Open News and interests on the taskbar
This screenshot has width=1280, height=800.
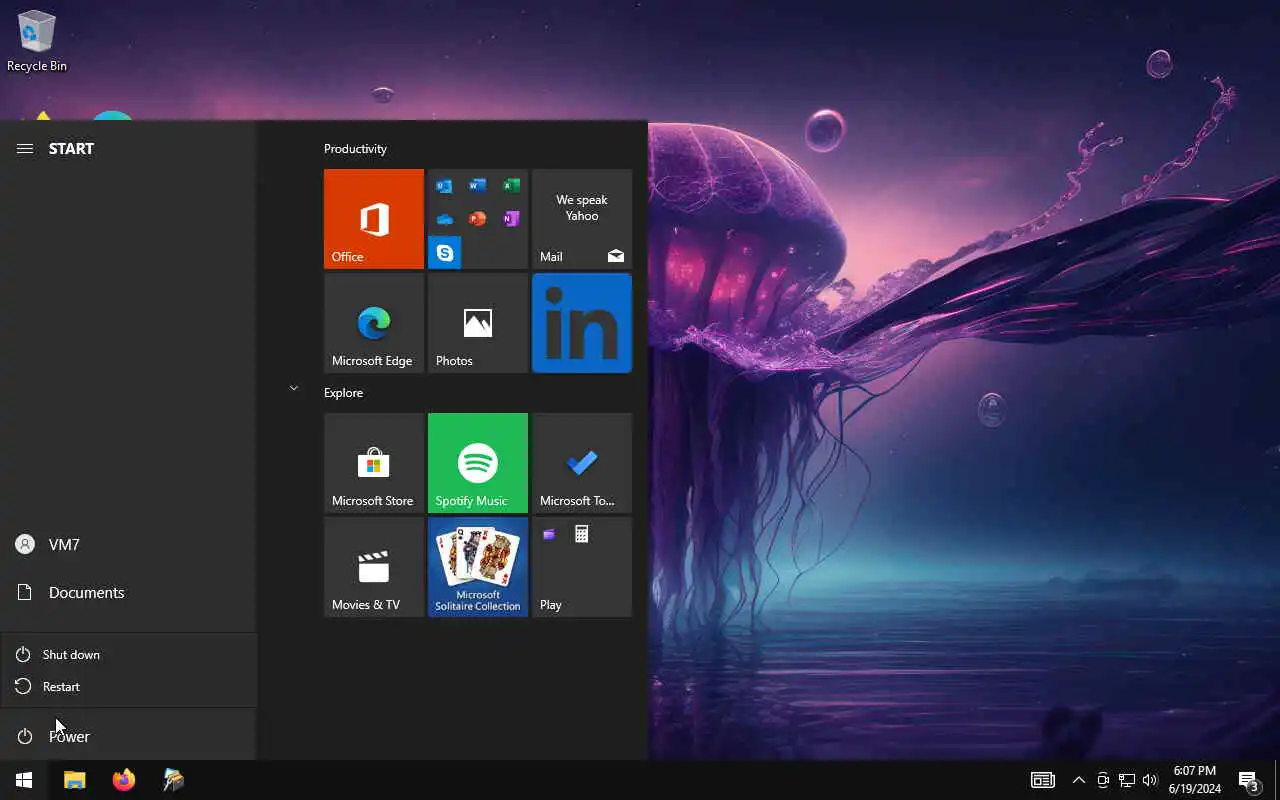pos(1043,780)
